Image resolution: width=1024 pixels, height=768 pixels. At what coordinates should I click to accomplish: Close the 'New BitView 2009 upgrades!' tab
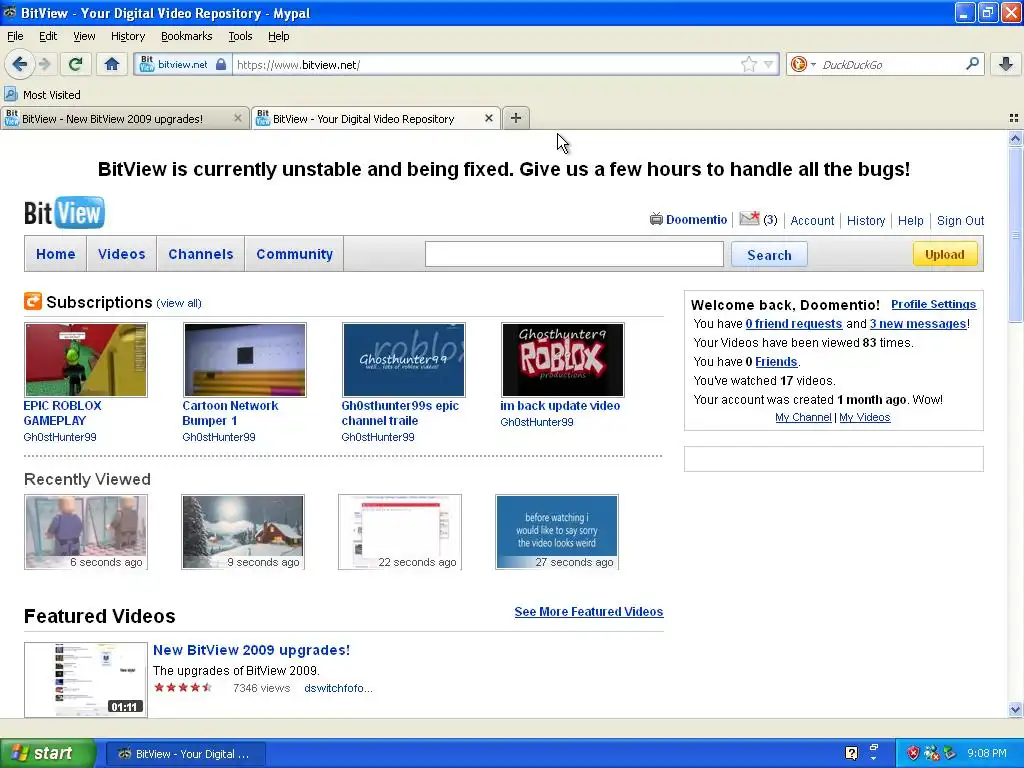point(238,118)
